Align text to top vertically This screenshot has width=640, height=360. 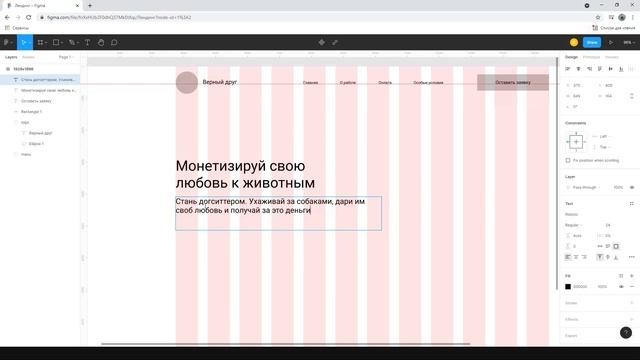click(600, 257)
